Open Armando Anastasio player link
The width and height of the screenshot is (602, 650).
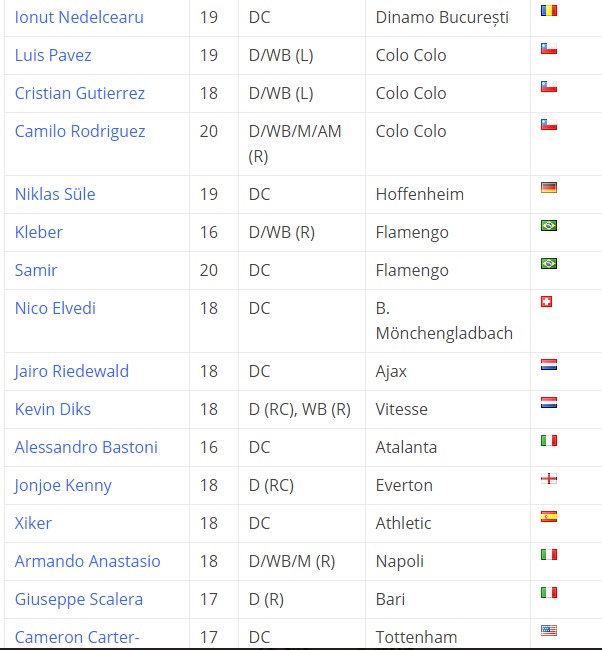(x=87, y=561)
